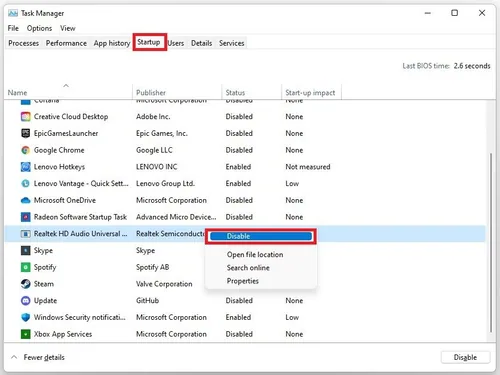500x375 pixels.
Task: Click Open file location menu entry
Action: 255,255
